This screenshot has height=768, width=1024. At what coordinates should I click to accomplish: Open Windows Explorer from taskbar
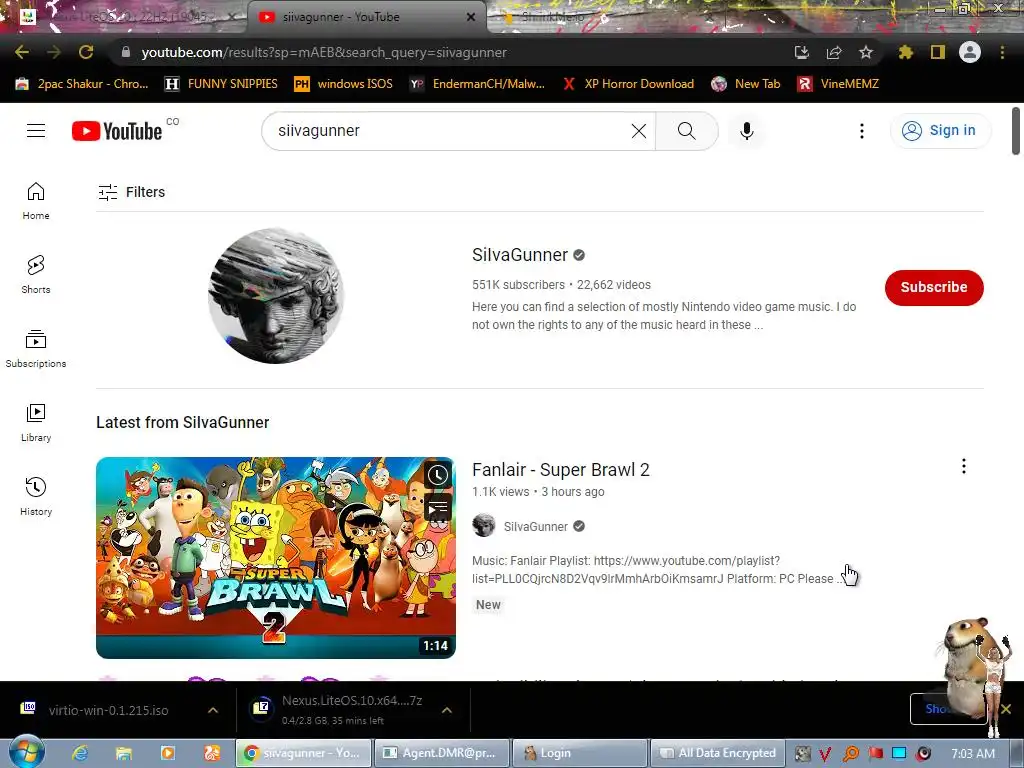click(123, 753)
